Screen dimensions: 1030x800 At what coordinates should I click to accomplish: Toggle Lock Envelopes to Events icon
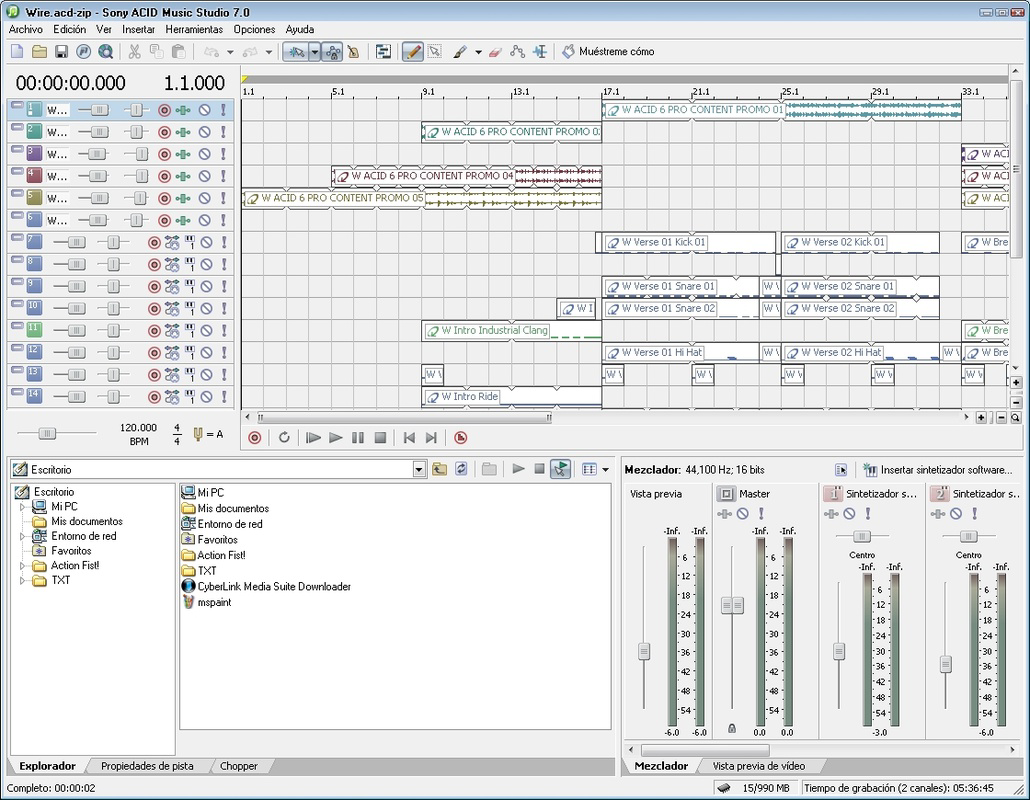[332, 51]
